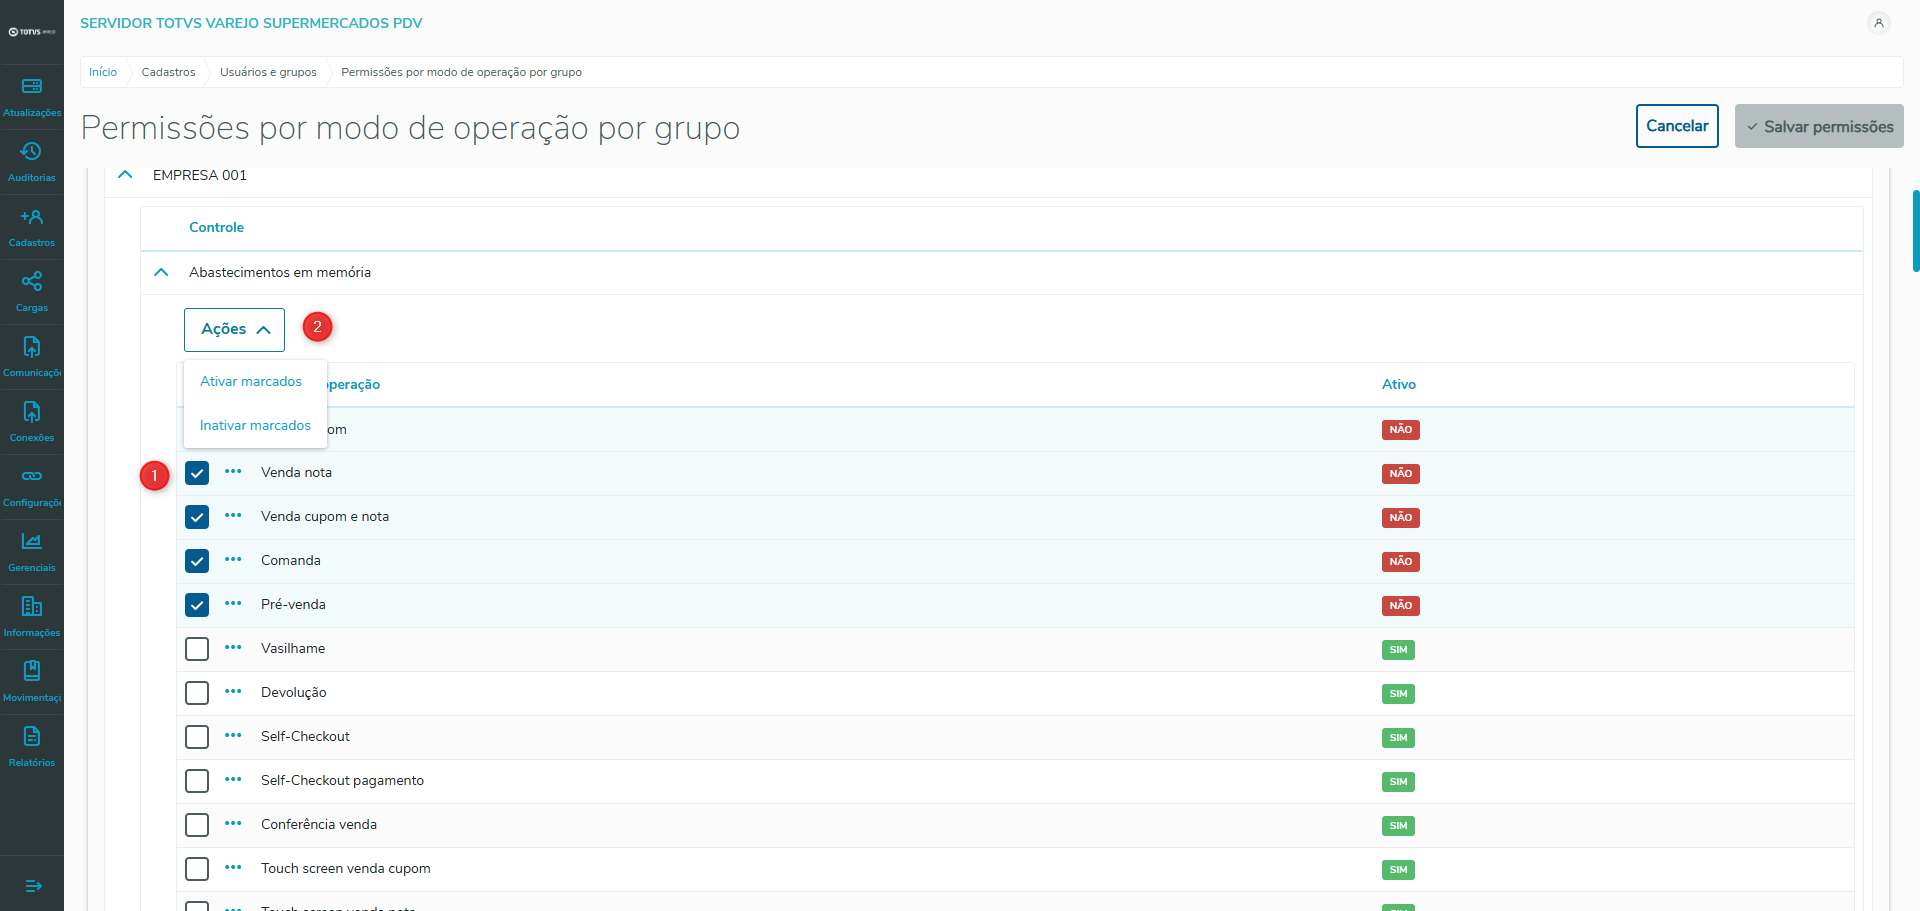This screenshot has height=911, width=1920.
Task: Open the Atualizações sidebar icon
Action: click(x=32, y=87)
